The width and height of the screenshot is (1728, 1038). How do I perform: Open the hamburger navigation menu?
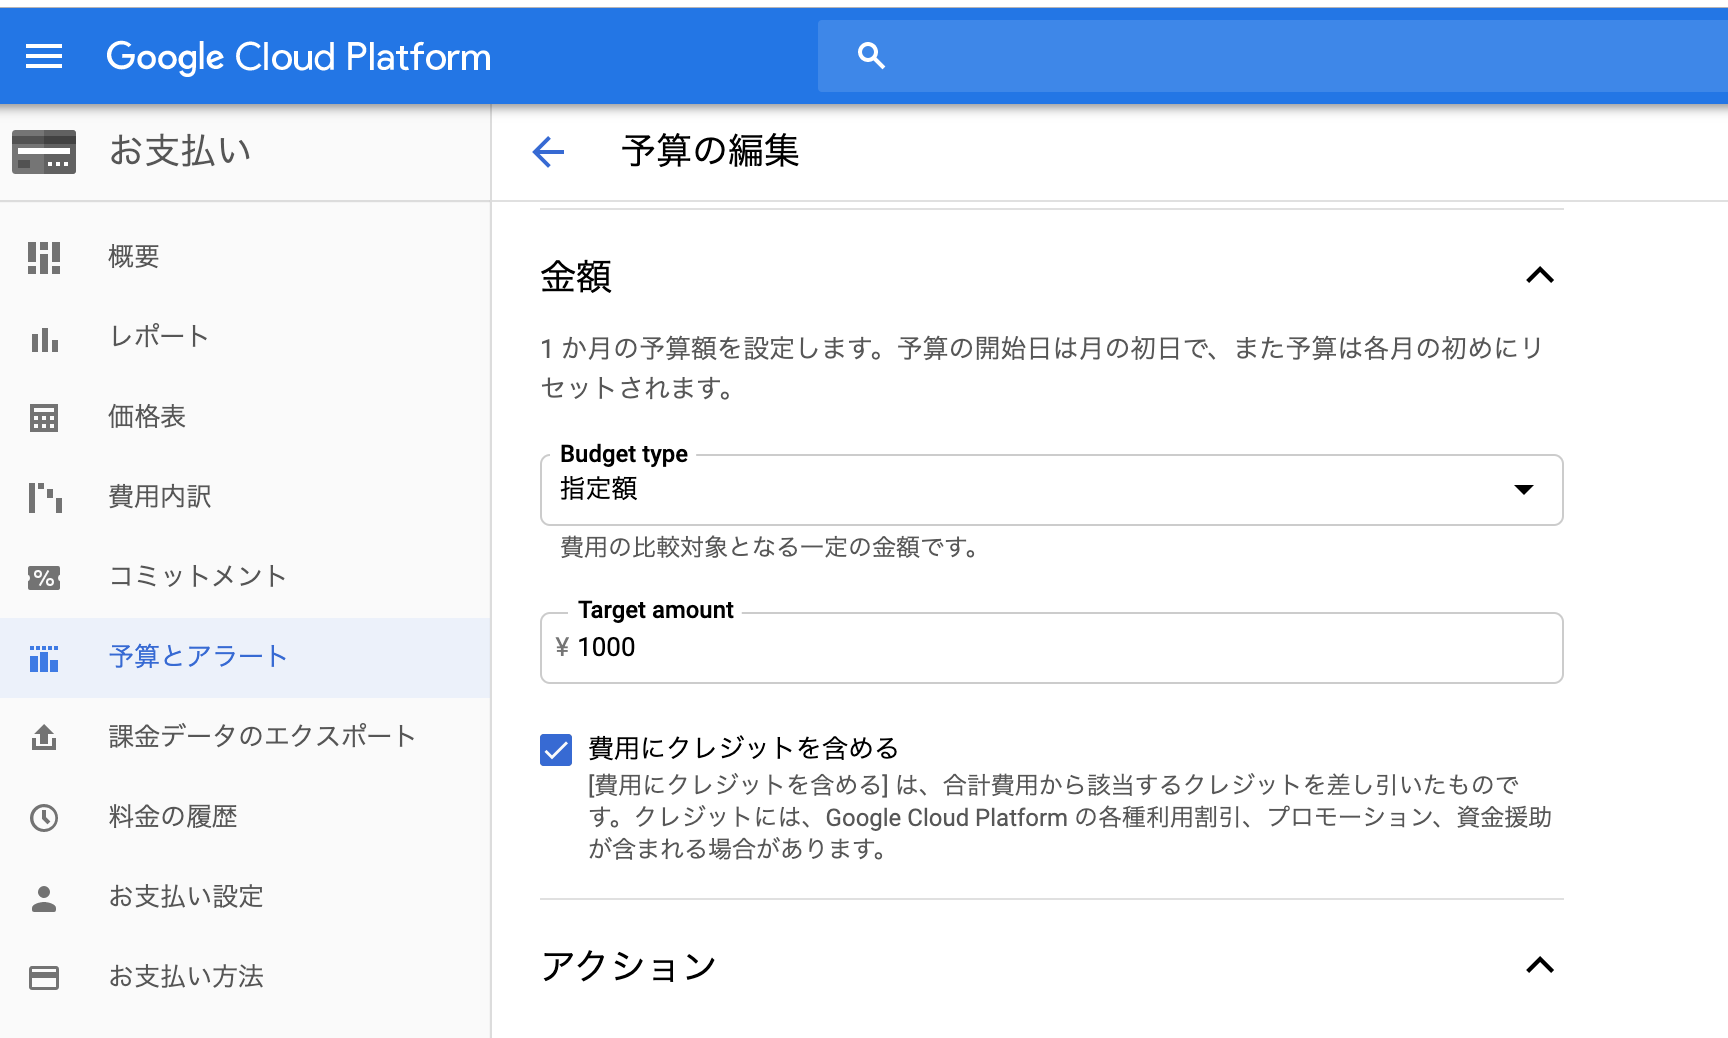[43, 56]
